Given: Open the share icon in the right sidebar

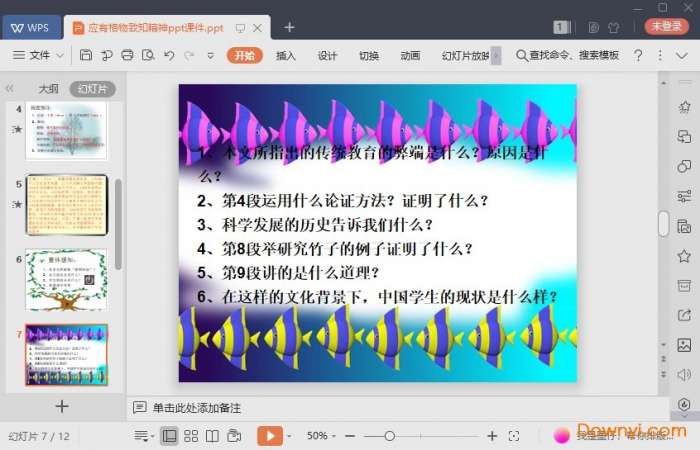Looking at the screenshot, I should coord(684,315).
